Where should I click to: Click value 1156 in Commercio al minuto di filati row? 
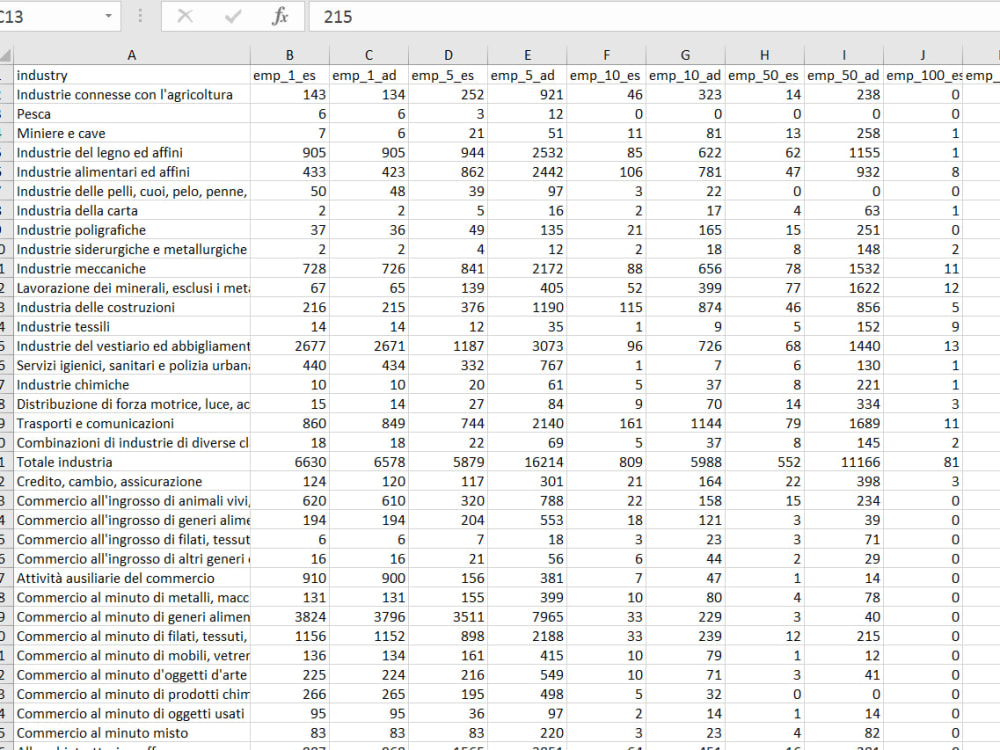point(290,636)
